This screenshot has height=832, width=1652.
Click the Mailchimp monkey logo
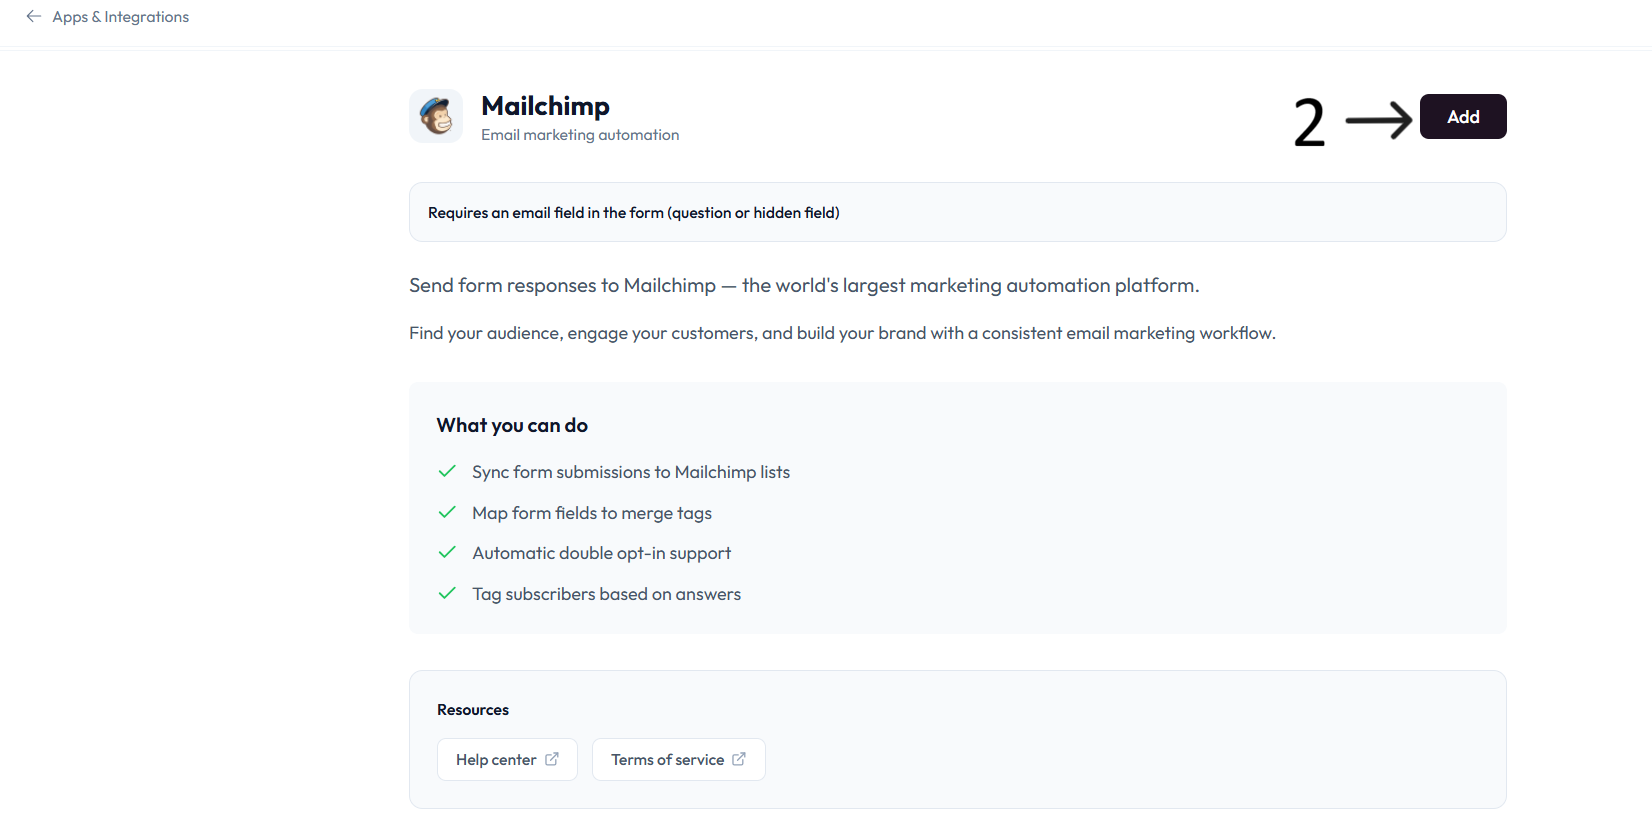coord(436,116)
